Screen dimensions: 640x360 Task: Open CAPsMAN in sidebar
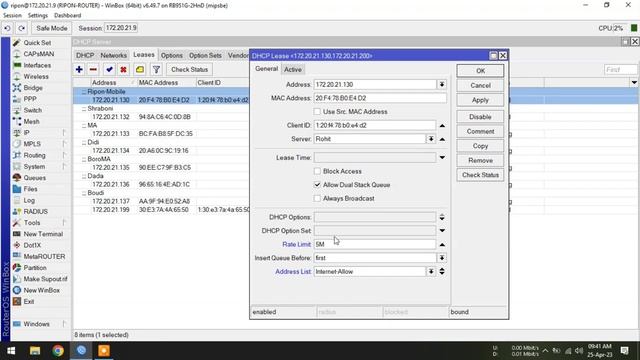[38, 54]
